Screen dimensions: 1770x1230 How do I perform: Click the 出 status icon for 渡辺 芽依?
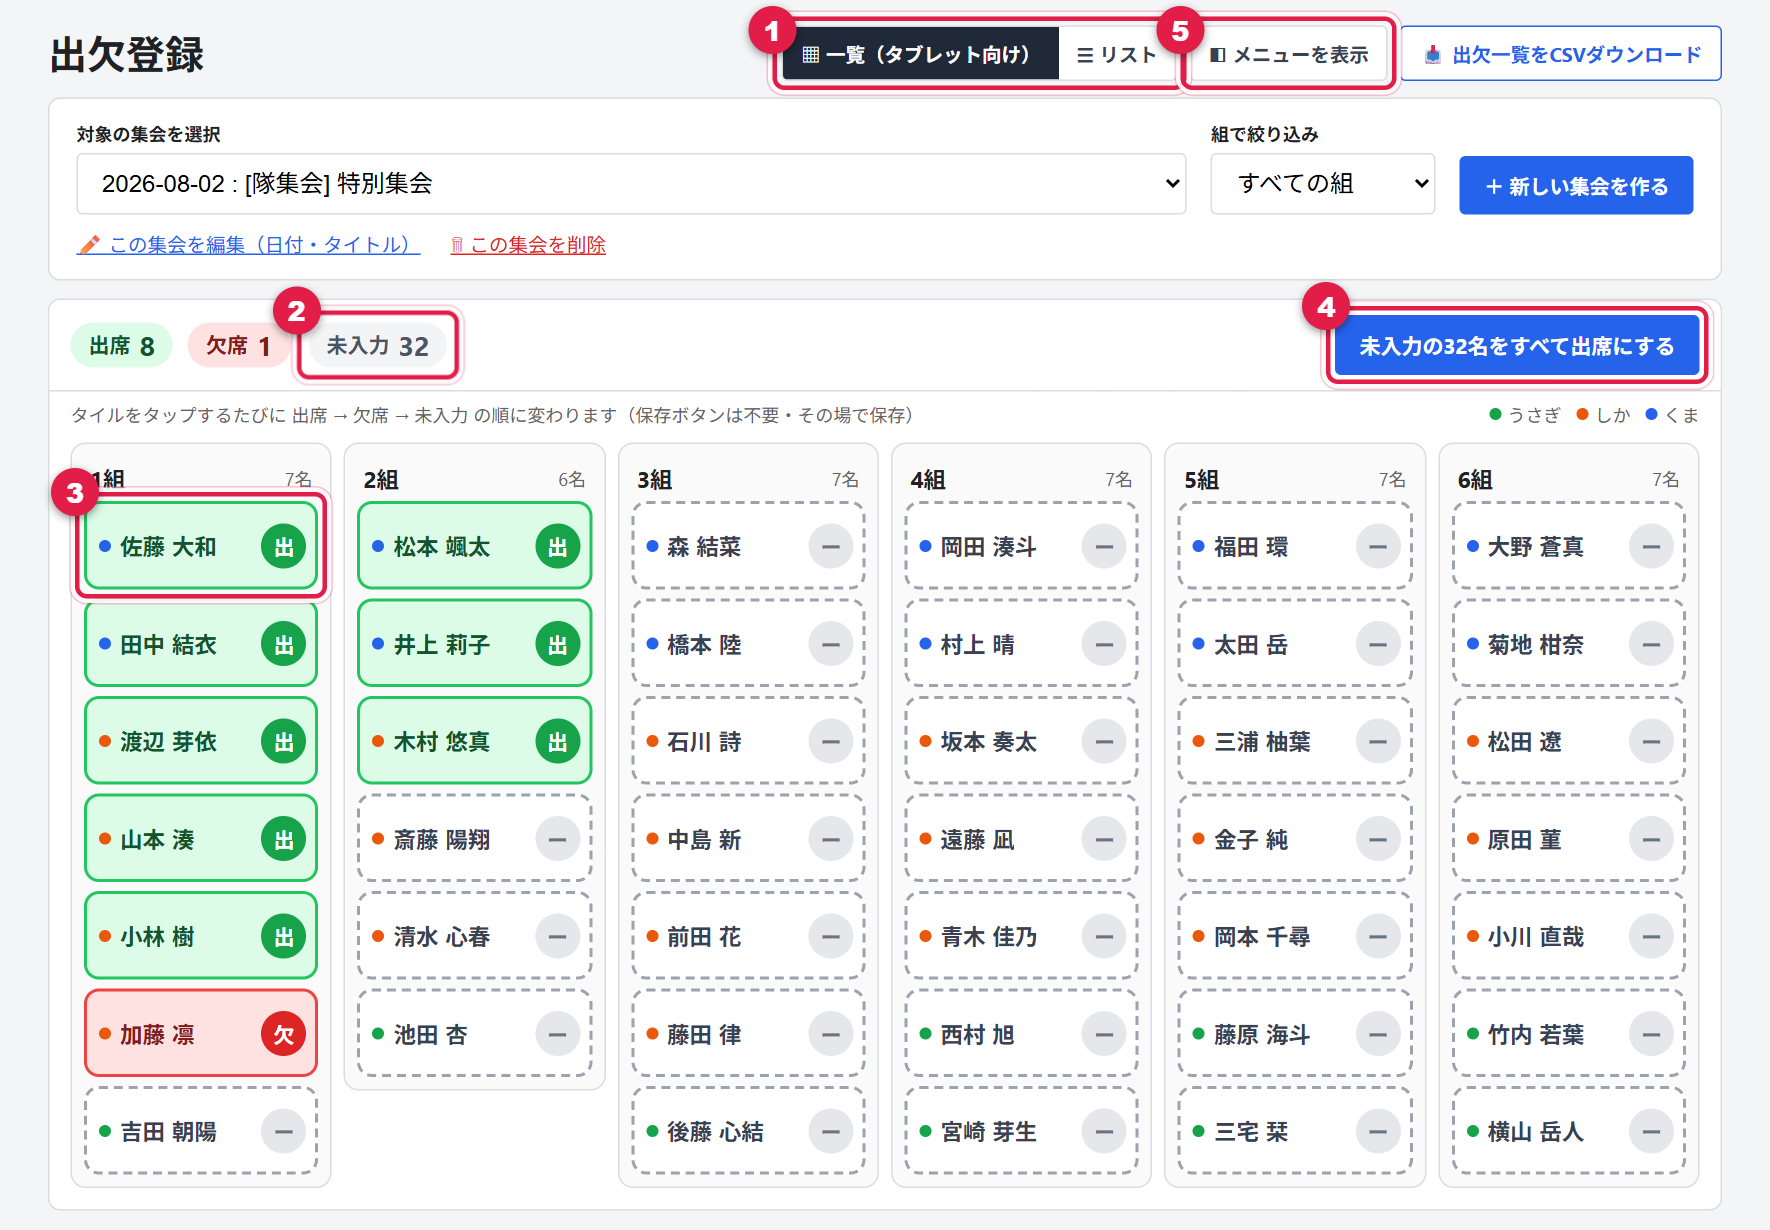[284, 742]
